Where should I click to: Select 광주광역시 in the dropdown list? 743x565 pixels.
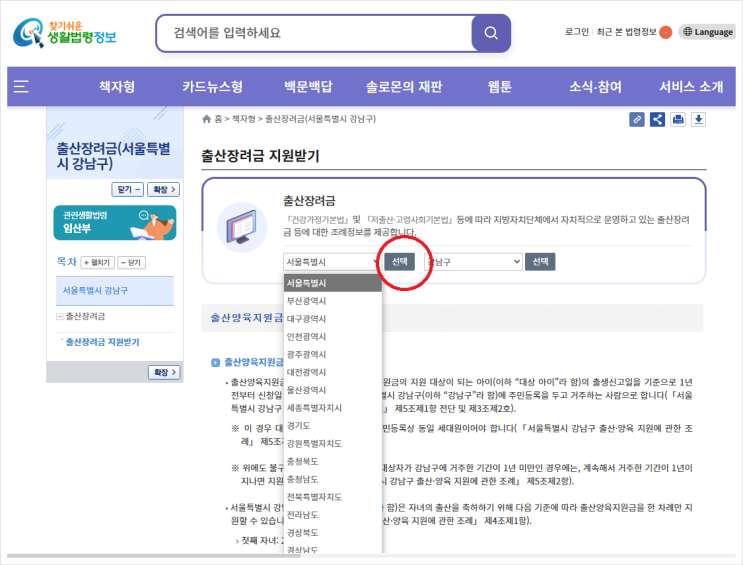click(333, 355)
